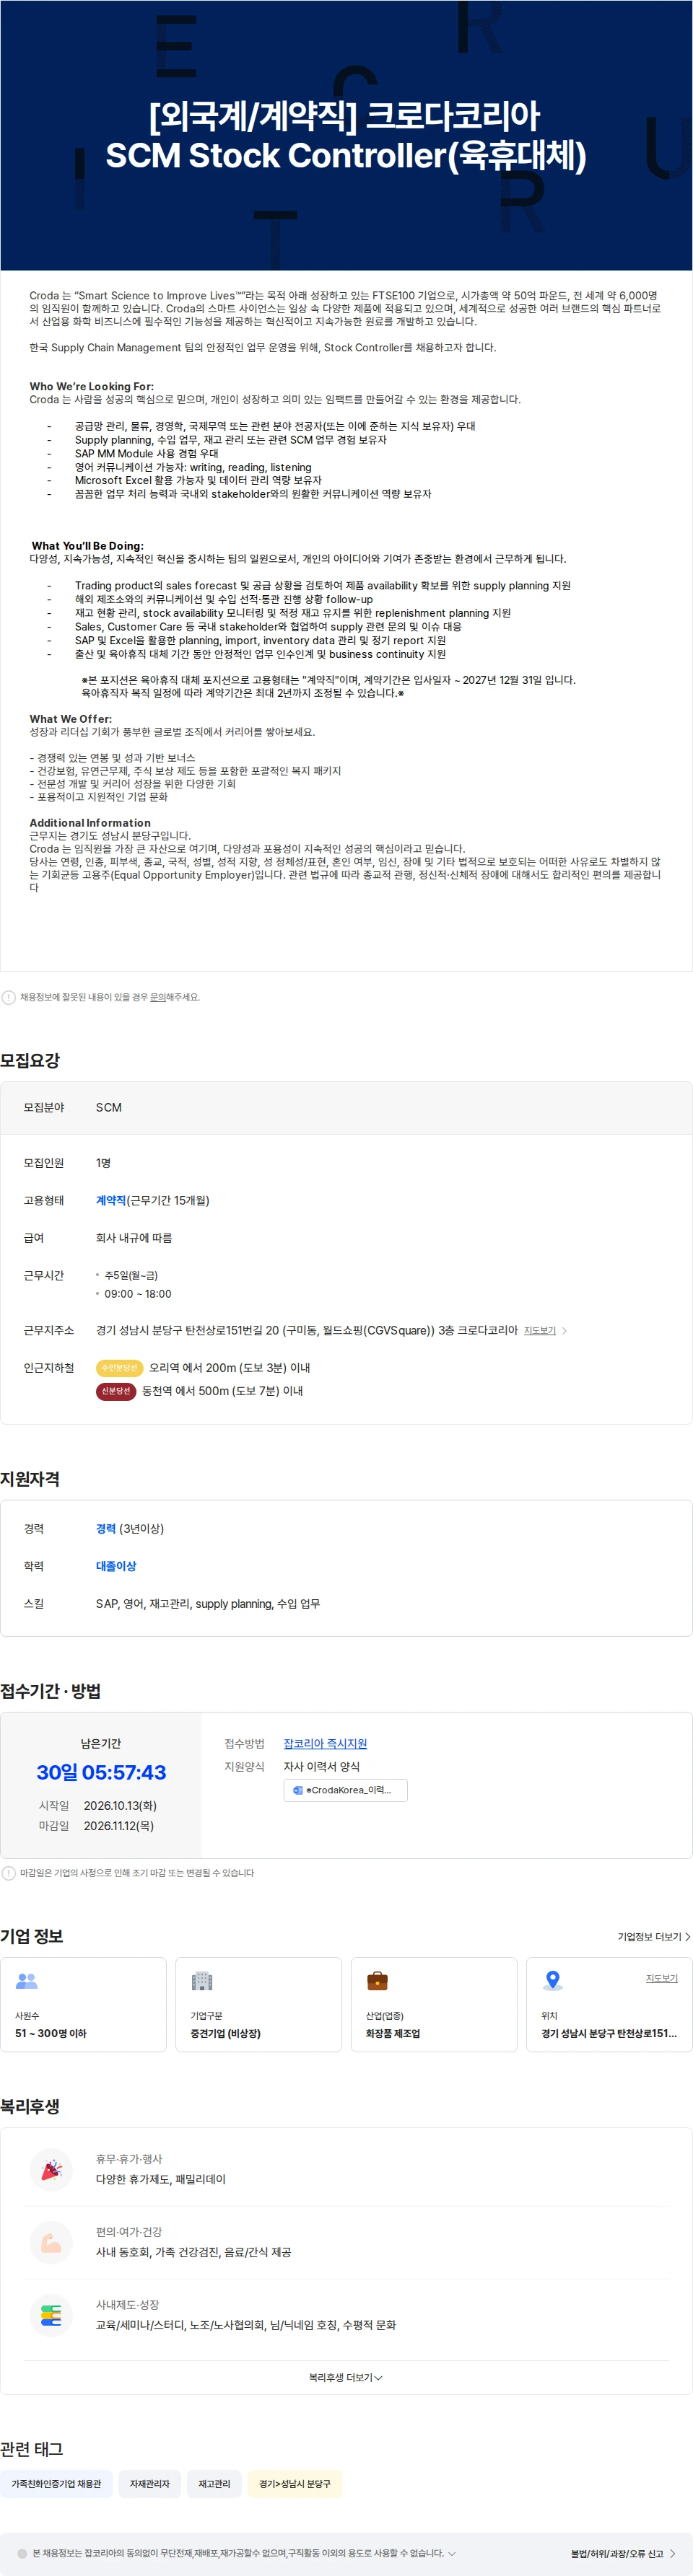Click the chevron after the address 지도보기 link
The image size is (693, 2576).
tap(565, 1330)
